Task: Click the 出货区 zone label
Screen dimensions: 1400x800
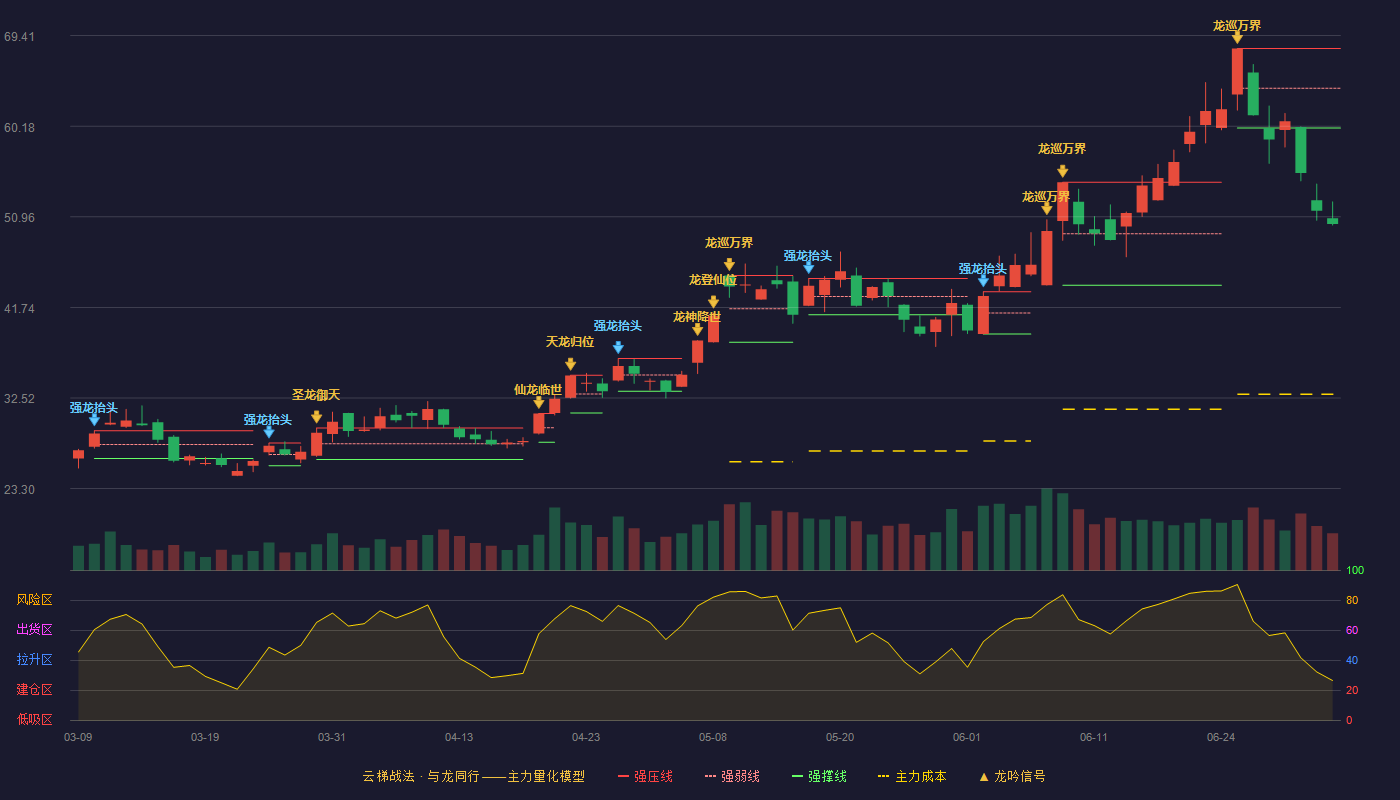Action: coord(34,630)
